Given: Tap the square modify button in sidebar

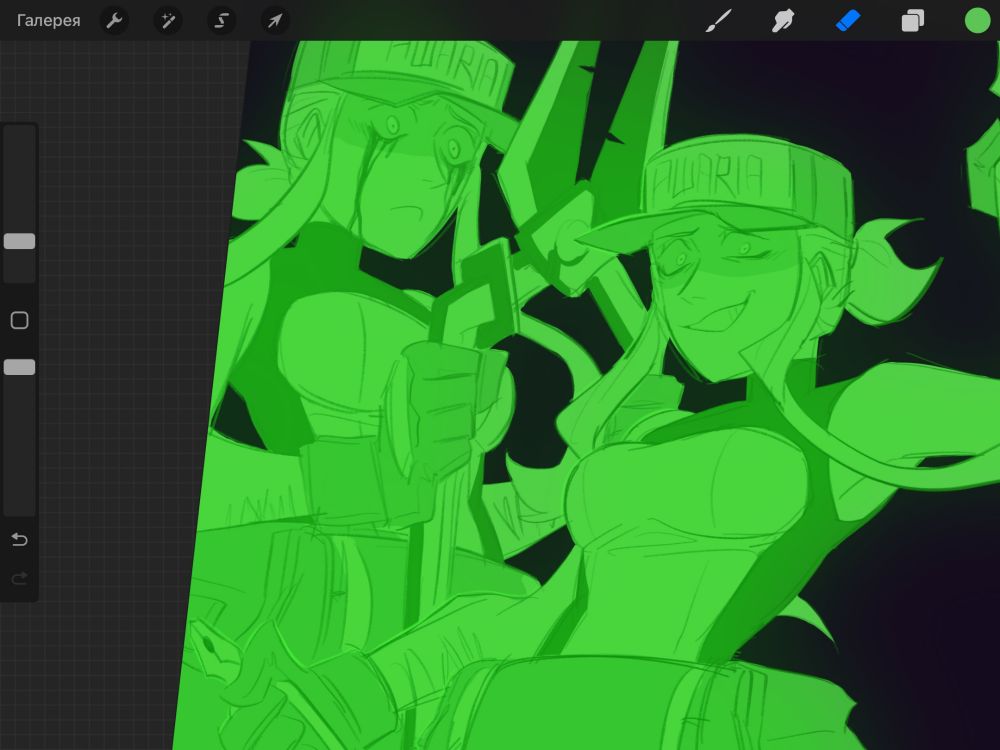Looking at the screenshot, I should tap(20, 320).
